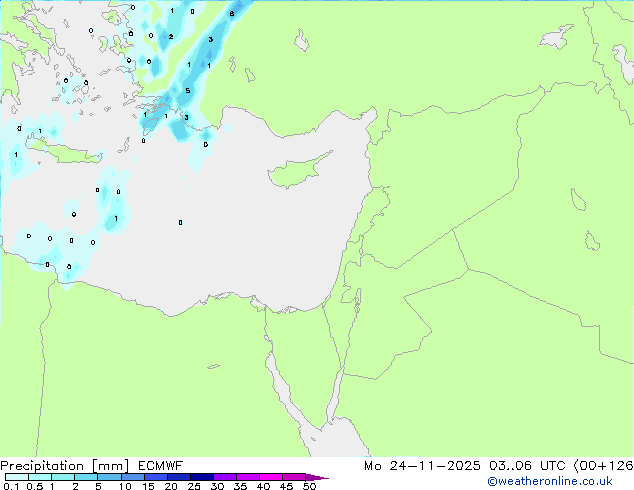
Task: Click the 1–2 mm legend color swatch
Action: [x=63, y=477]
